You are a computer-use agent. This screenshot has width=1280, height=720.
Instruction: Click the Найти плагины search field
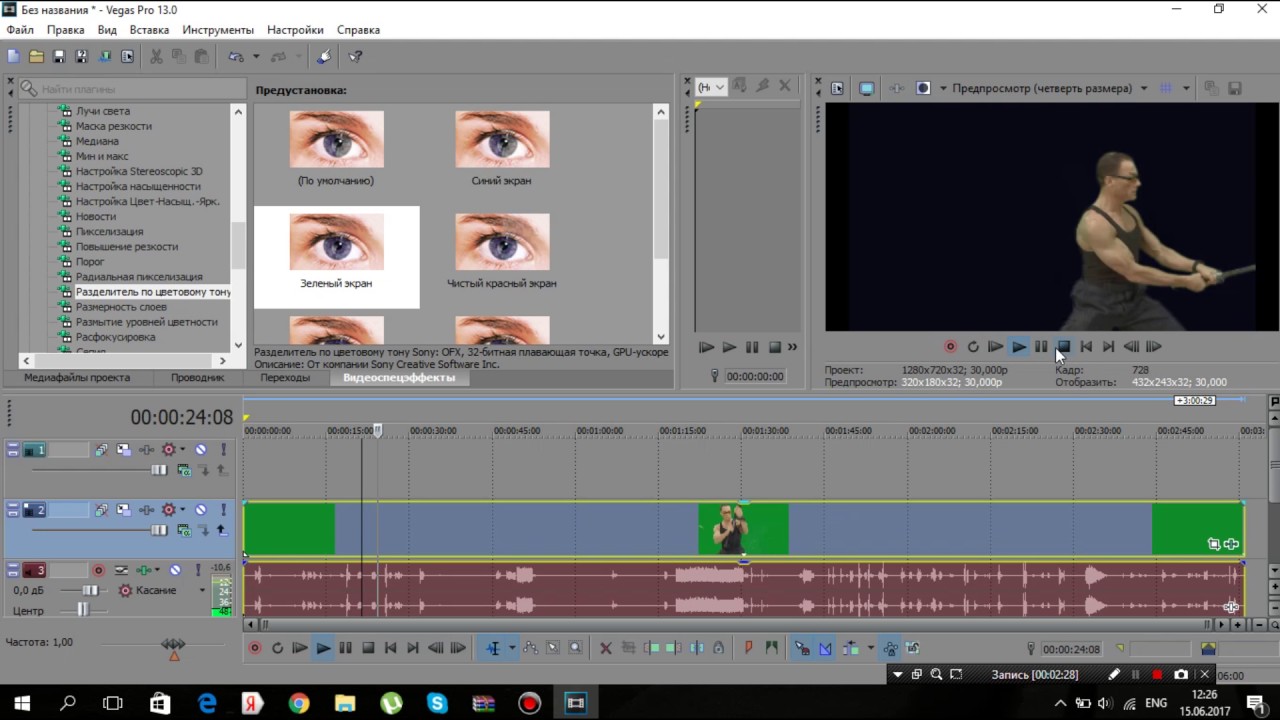click(131, 89)
